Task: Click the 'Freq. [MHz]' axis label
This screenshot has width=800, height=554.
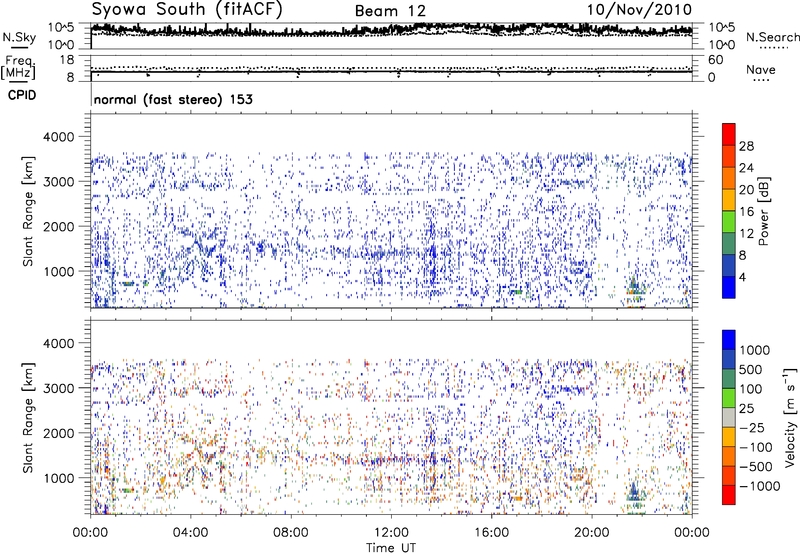Action: [x=18, y=67]
